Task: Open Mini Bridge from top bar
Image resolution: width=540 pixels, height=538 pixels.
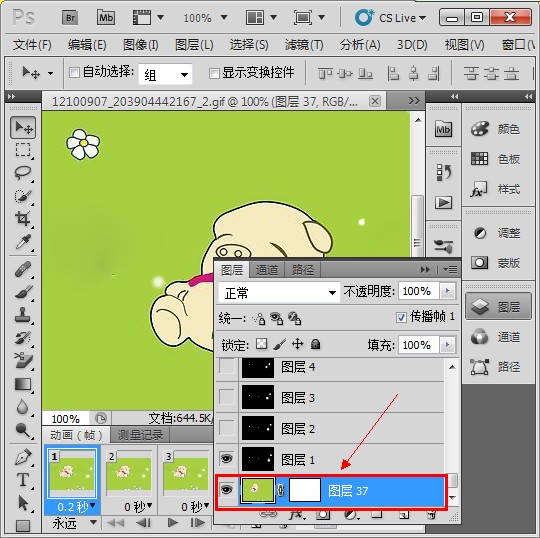Action: (x=106, y=18)
